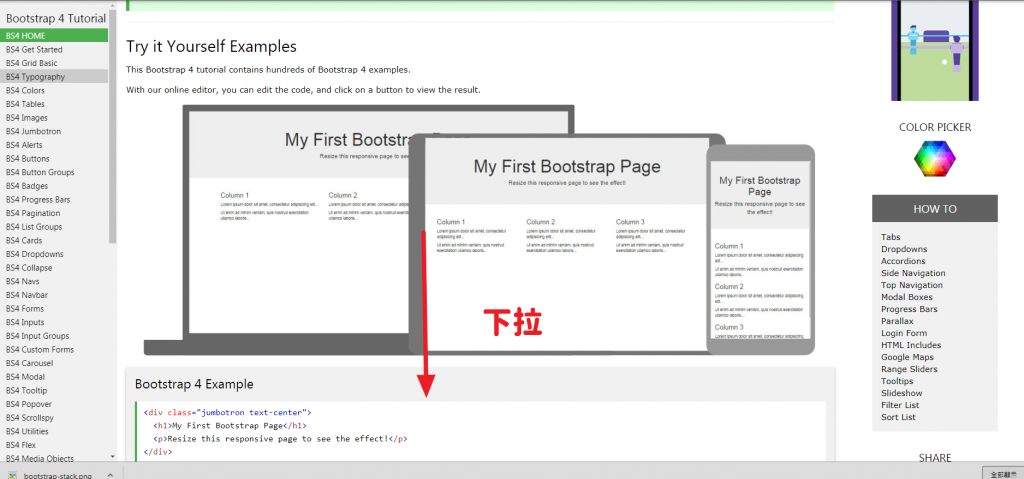The image size is (1024, 479).
Task: Open the Side Navigation how-to
Action: pyautogui.click(x=913, y=273)
